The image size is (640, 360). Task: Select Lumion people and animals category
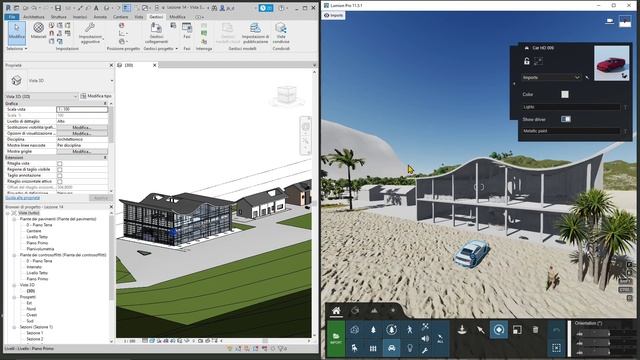point(410,330)
